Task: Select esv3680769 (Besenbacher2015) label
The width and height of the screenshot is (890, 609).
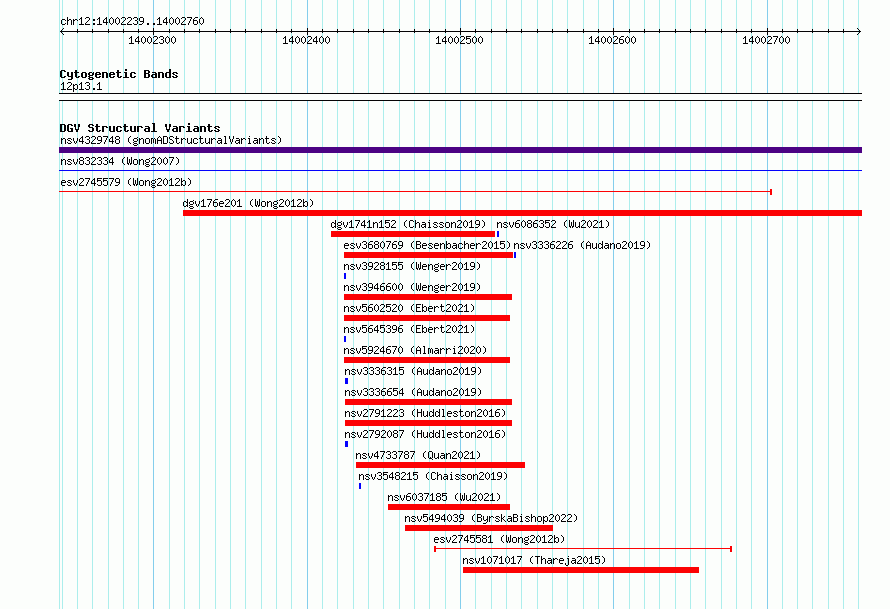Action: tap(427, 245)
